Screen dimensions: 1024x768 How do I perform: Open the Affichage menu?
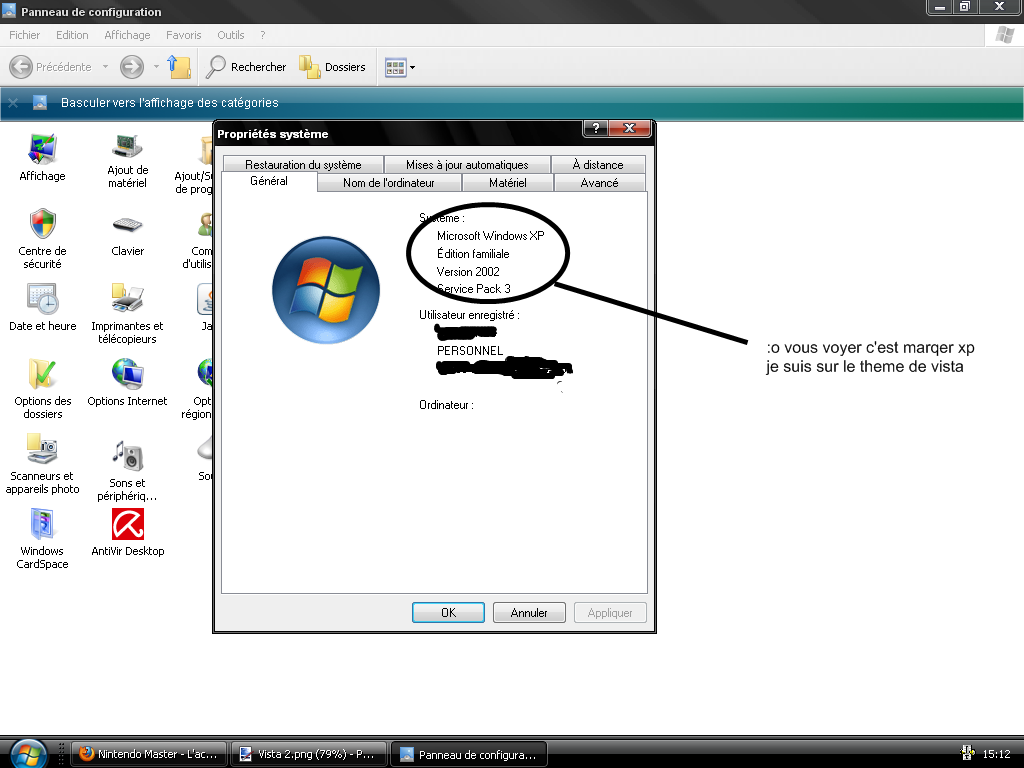pyautogui.click(x=127, y=35)
